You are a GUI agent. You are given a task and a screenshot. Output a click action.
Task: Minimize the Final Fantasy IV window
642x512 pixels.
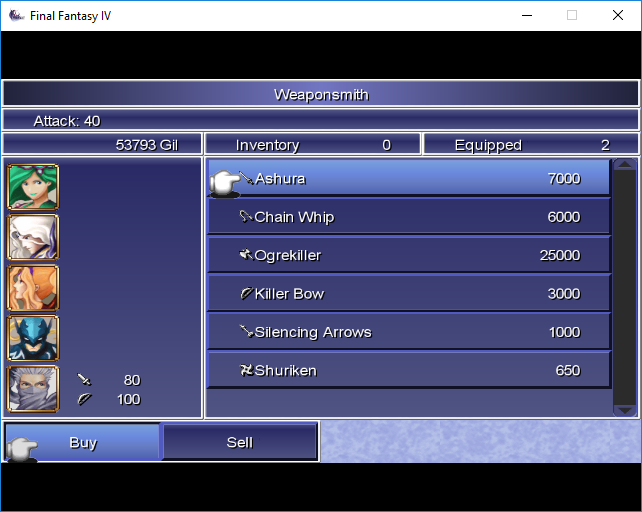[x=527, y=16]
